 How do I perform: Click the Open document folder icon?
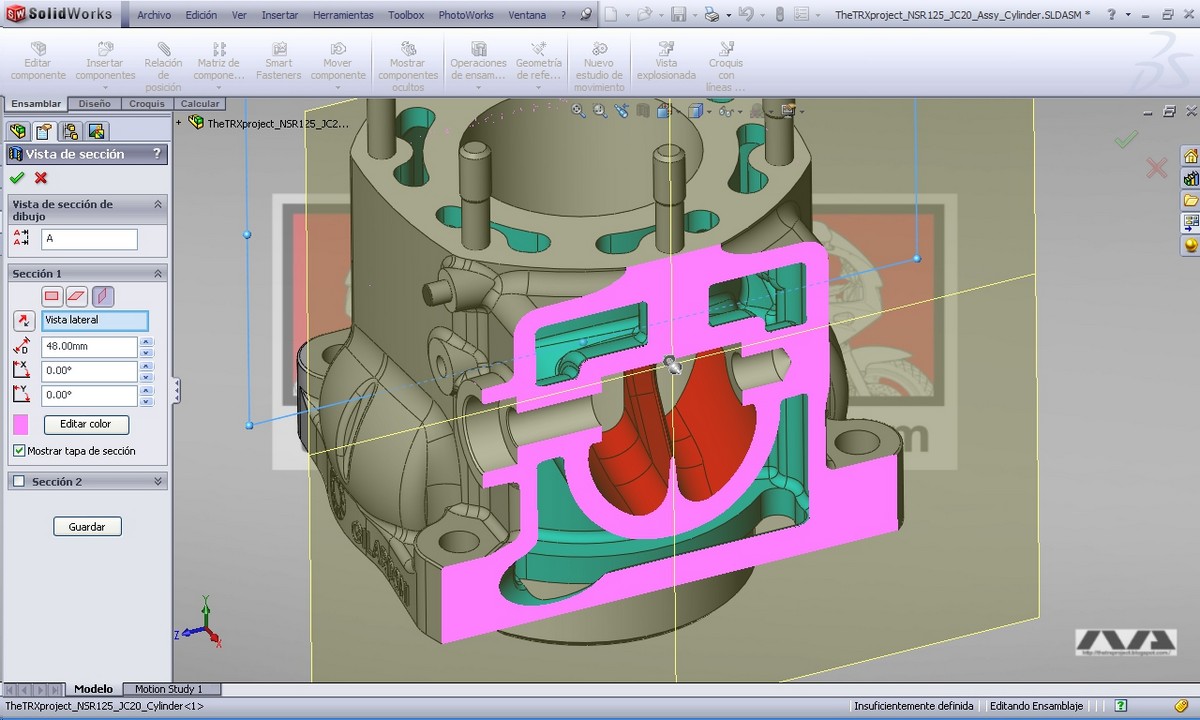644,15
